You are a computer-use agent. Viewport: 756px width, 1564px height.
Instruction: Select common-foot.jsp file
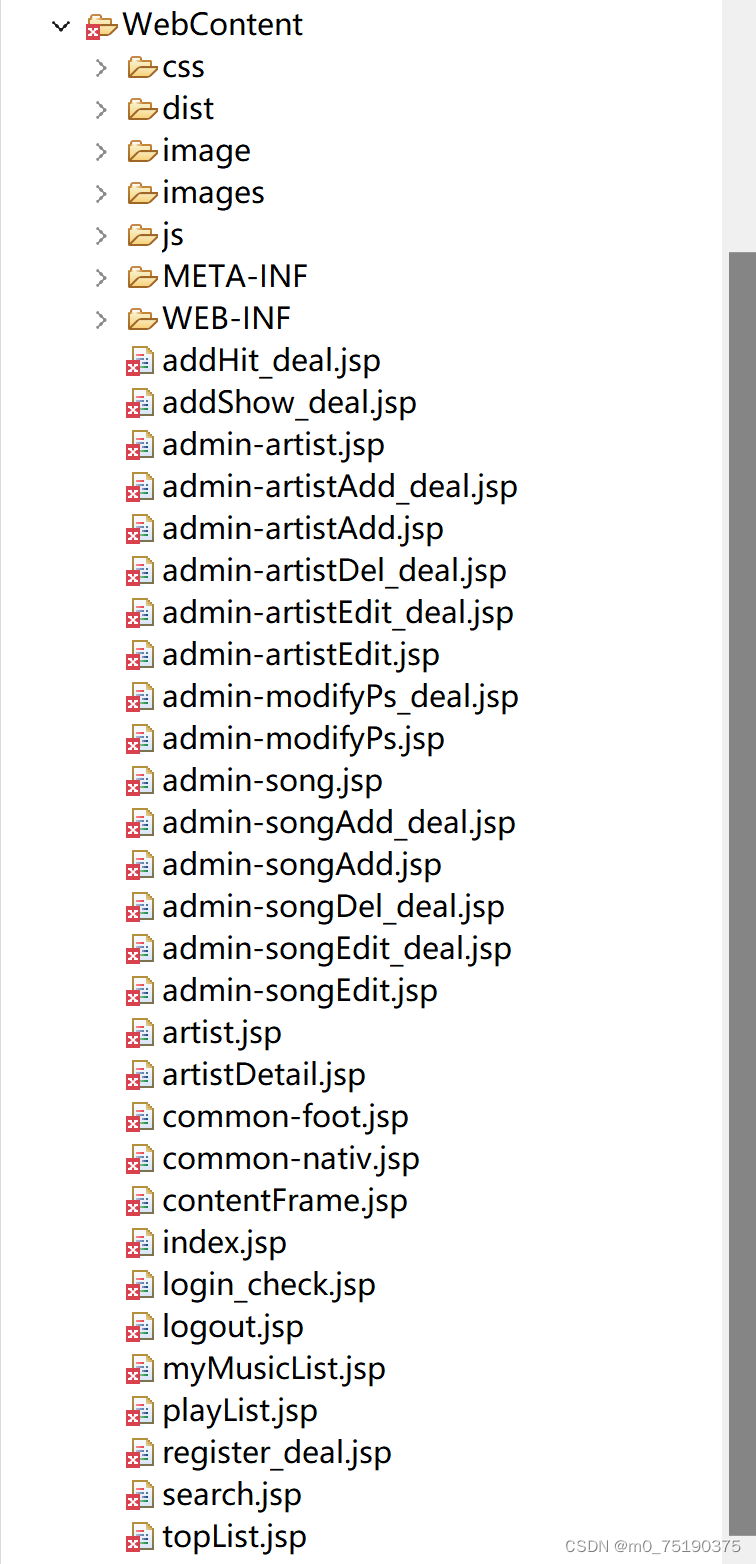coord(286,1117)
